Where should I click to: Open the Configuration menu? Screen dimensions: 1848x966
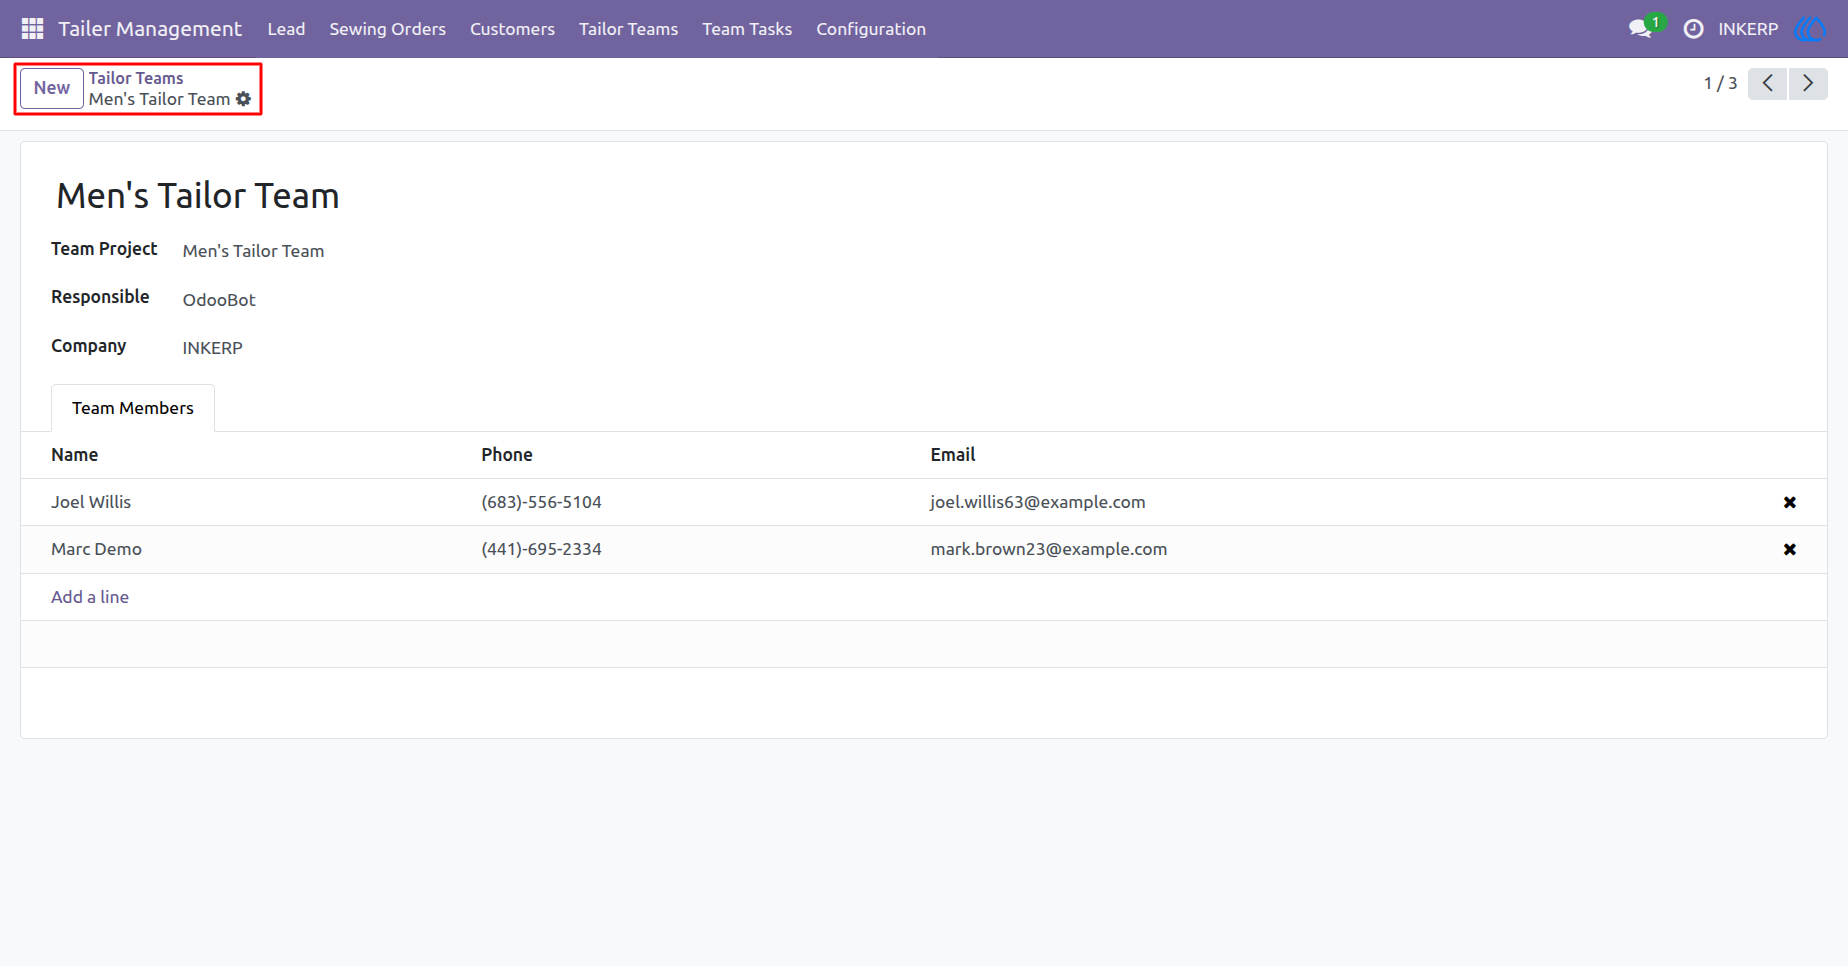tap(870, 29)
